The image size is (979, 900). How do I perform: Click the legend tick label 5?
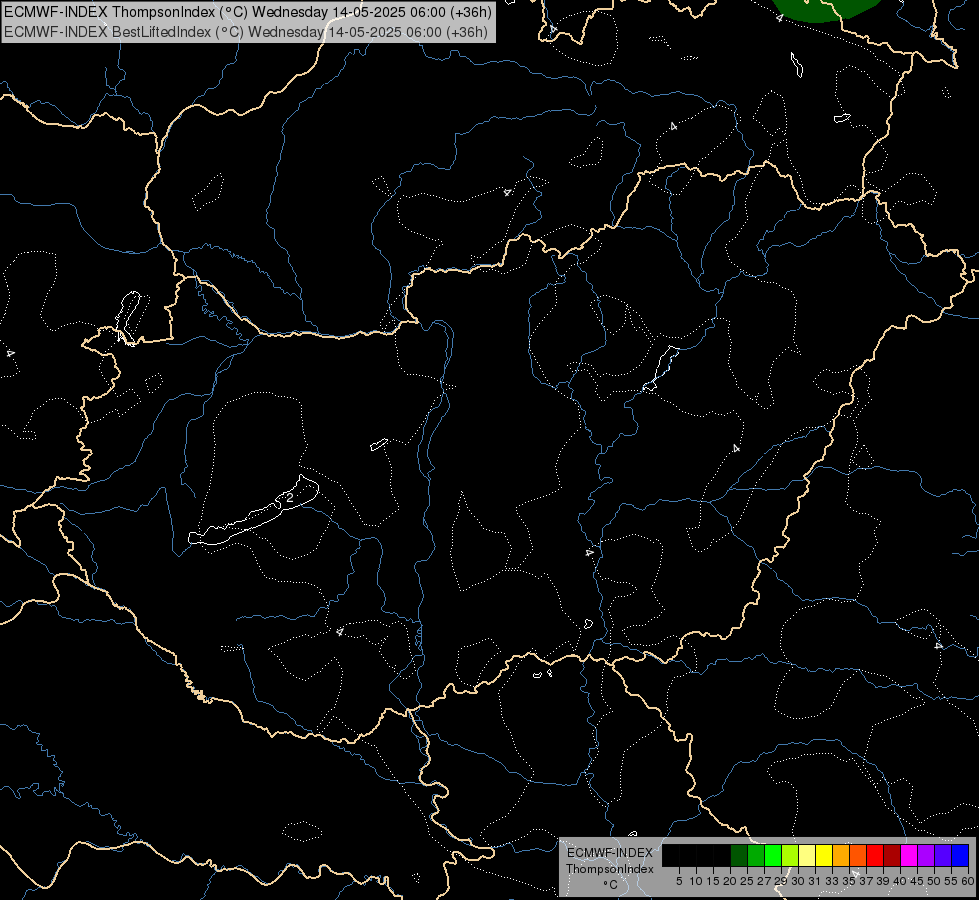[679, 881]
